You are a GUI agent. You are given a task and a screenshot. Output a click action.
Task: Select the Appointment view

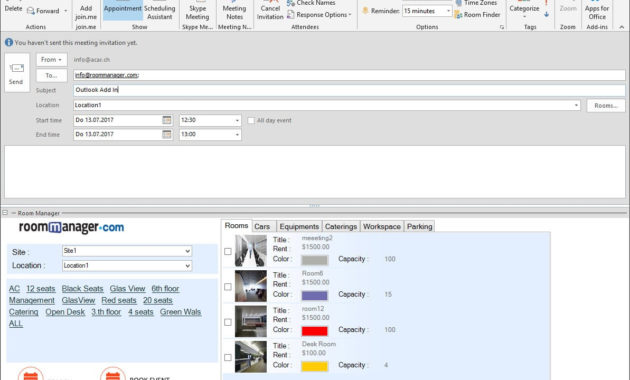123,10
